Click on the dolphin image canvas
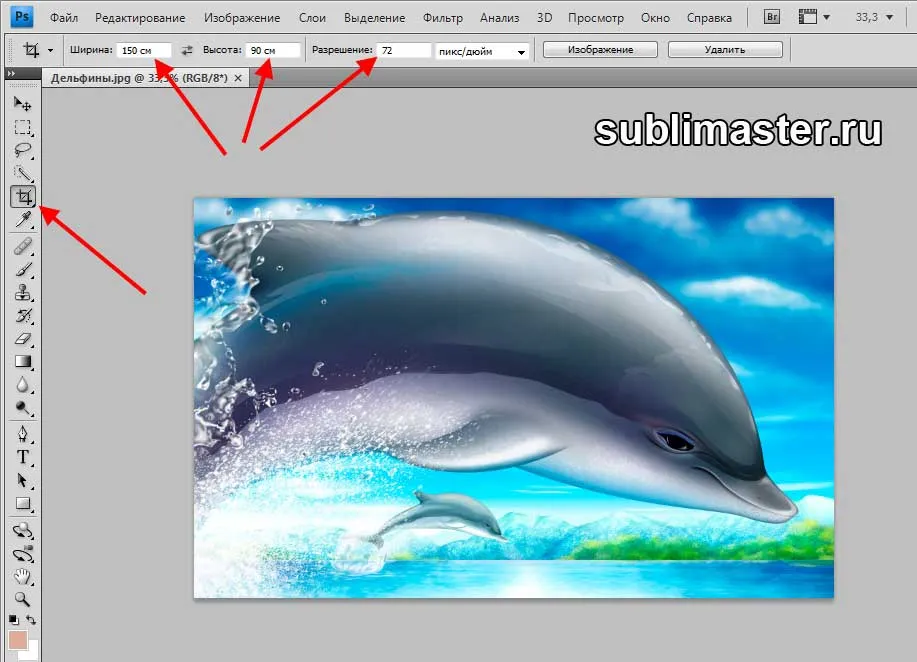Image resolution: width=917 pixels, height=662 pixels. tap(513, 398)
